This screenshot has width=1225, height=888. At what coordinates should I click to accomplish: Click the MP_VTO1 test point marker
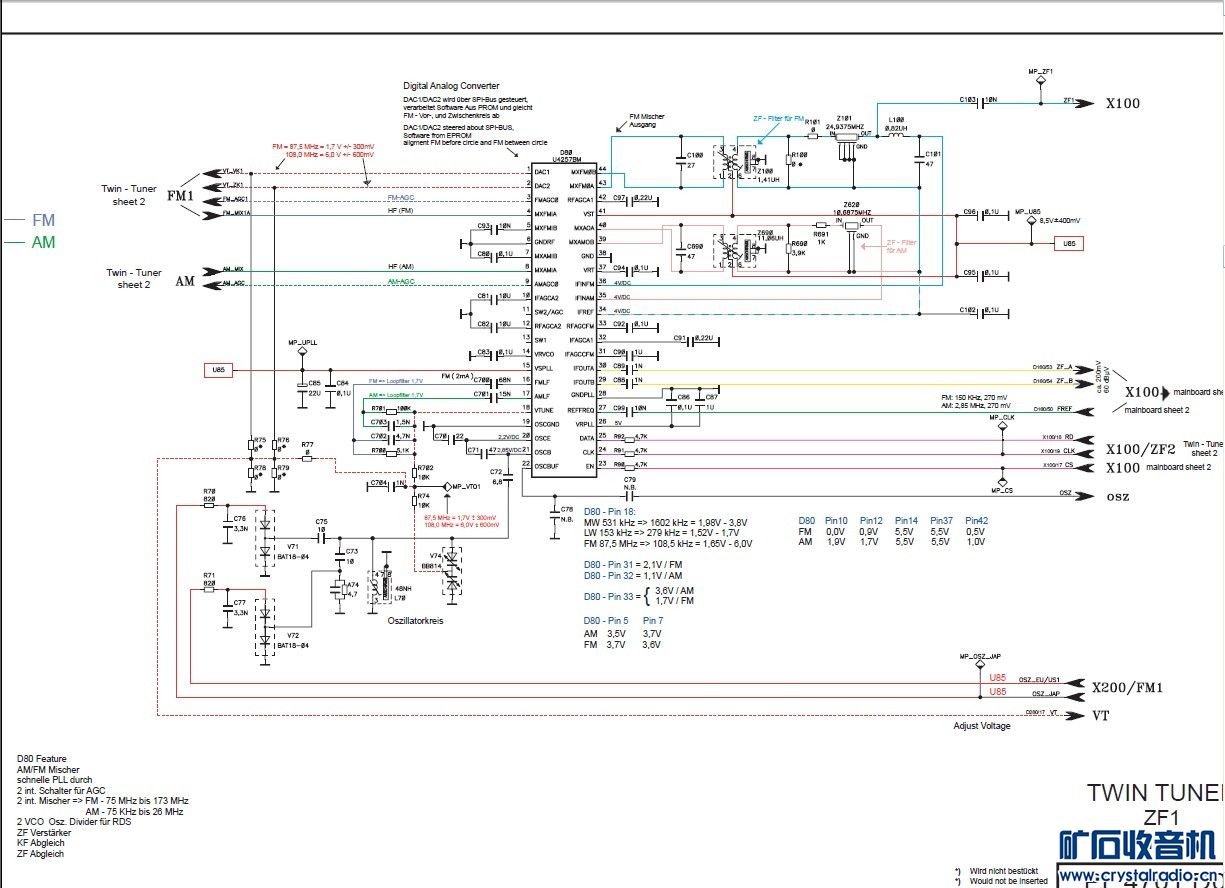pos(447,487)
